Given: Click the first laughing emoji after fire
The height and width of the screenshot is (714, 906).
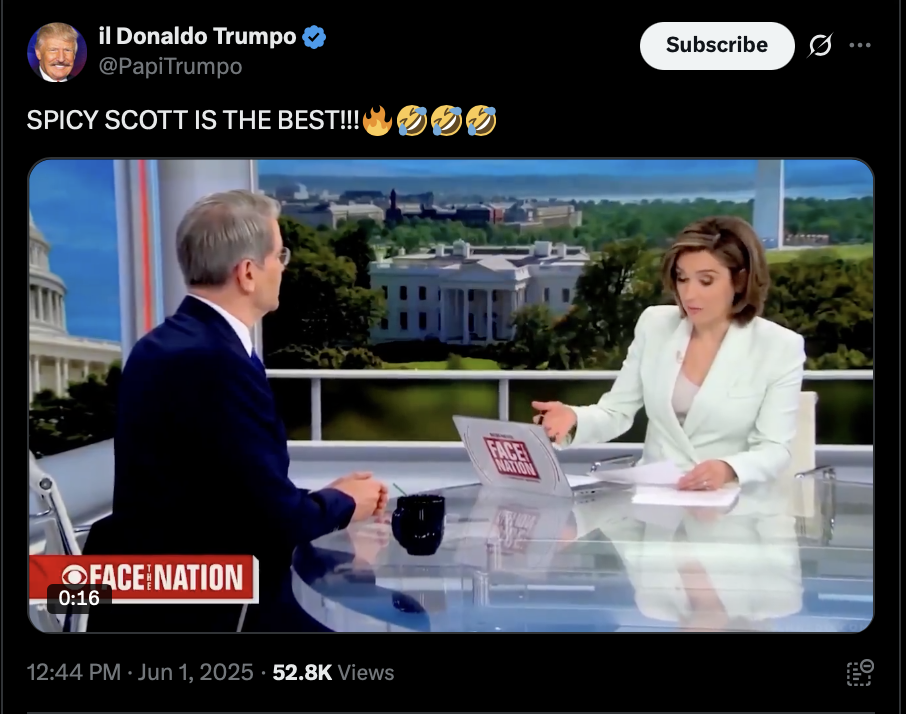Looking at the screenshot, I should pos(412,120).
